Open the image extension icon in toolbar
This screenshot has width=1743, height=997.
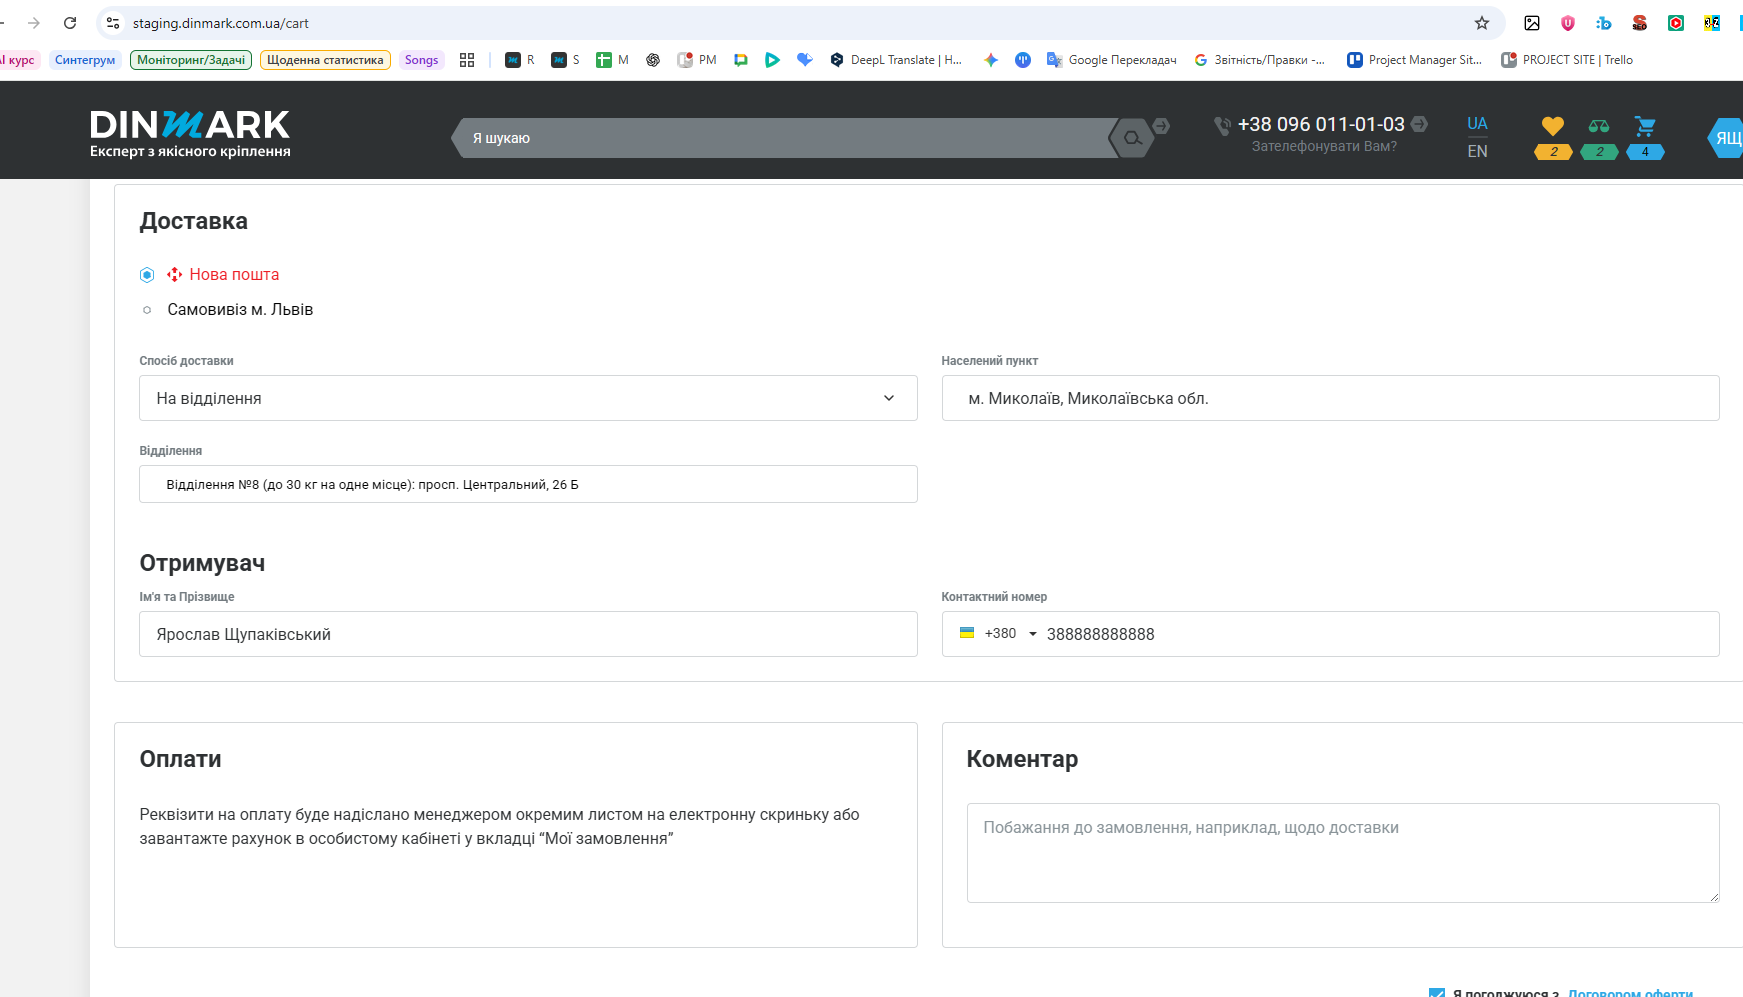pyautogui.click(x=1531, y=23)
